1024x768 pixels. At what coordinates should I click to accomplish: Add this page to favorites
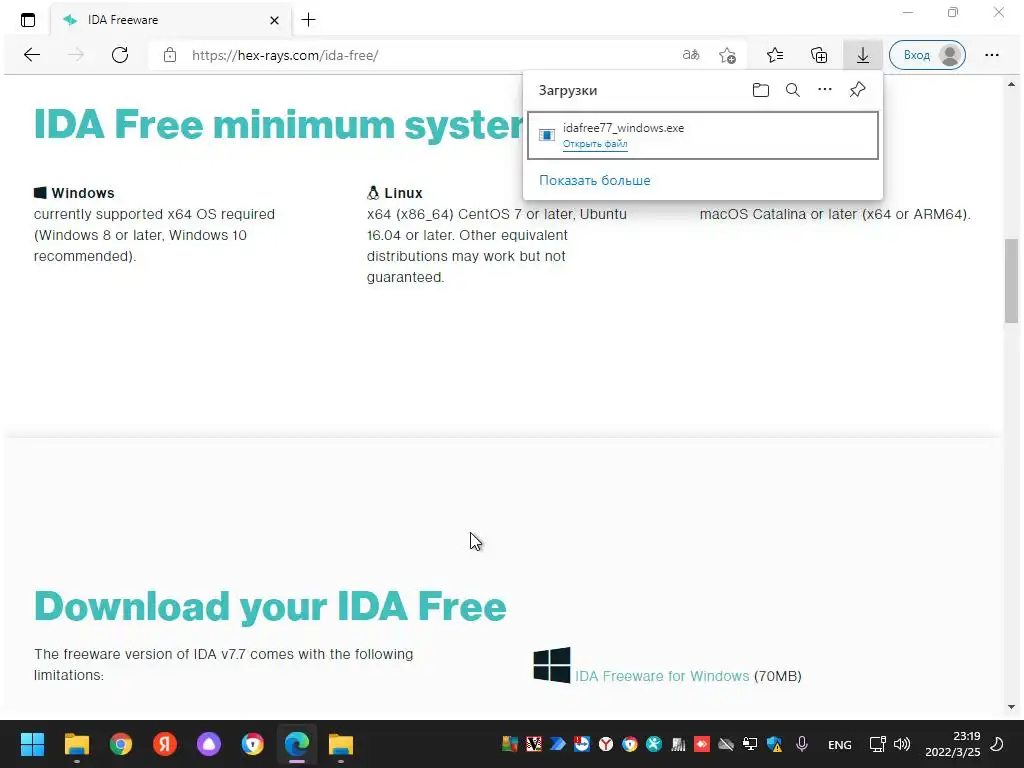727,55
